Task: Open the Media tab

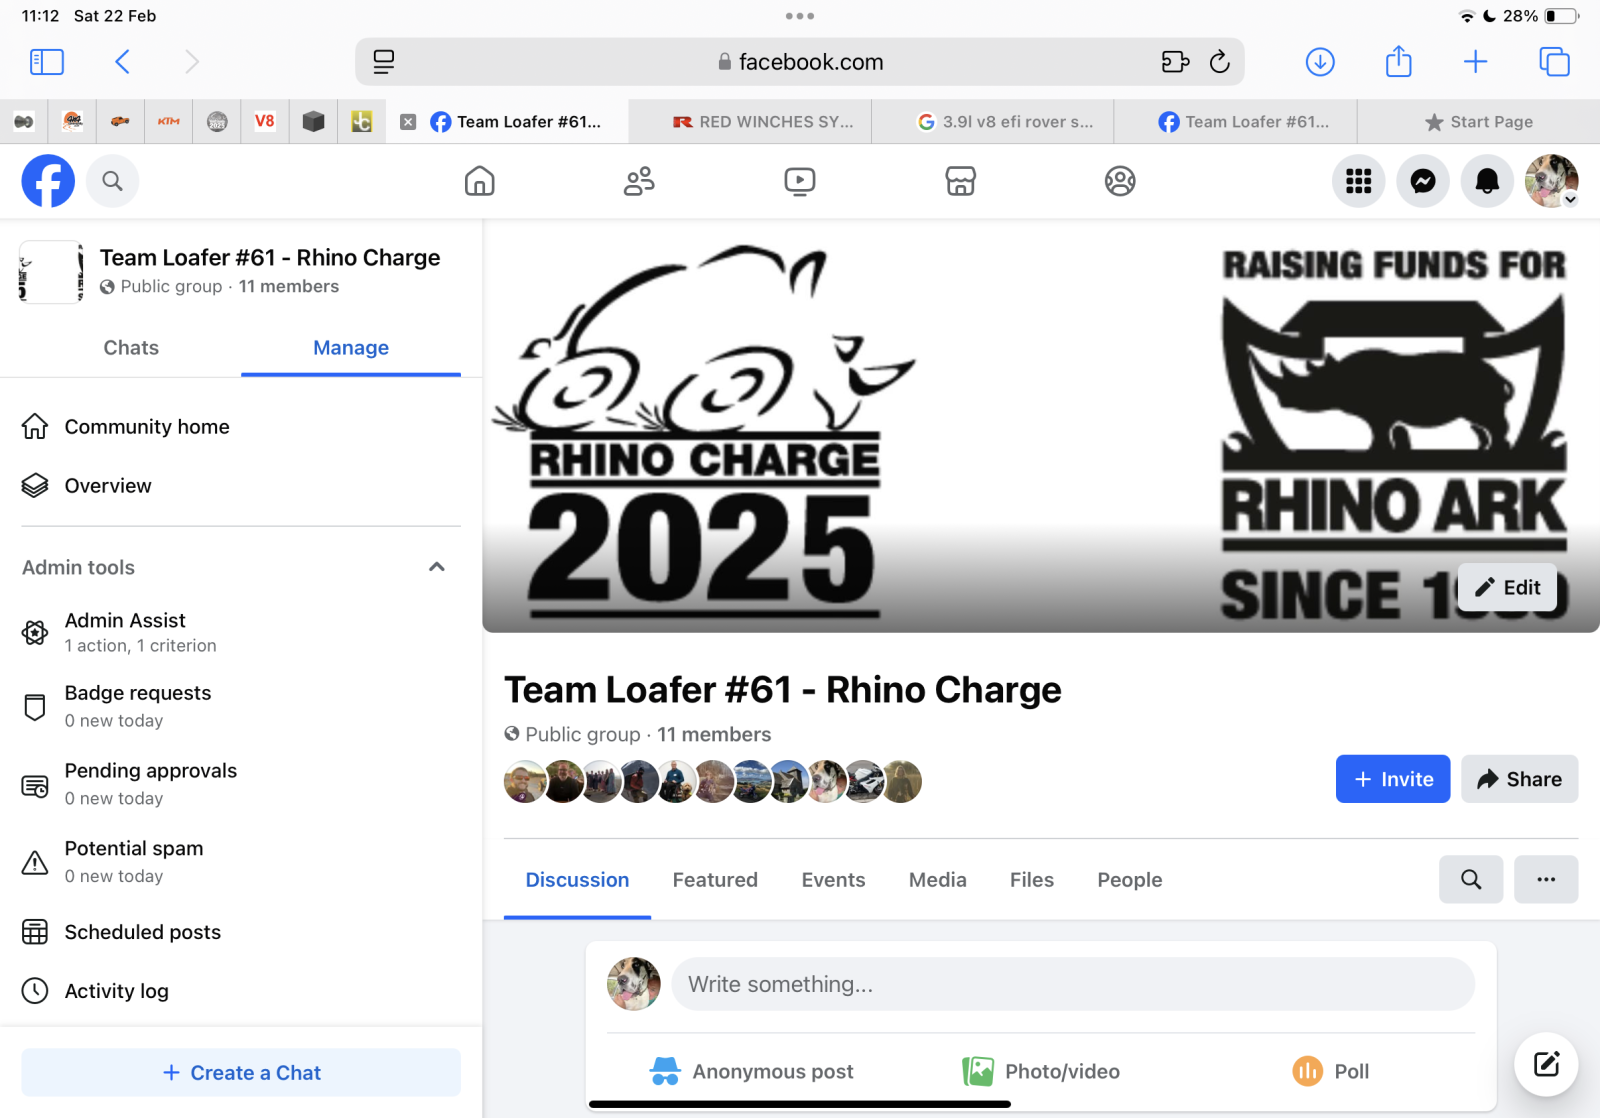Action: [x=938, y=880]
